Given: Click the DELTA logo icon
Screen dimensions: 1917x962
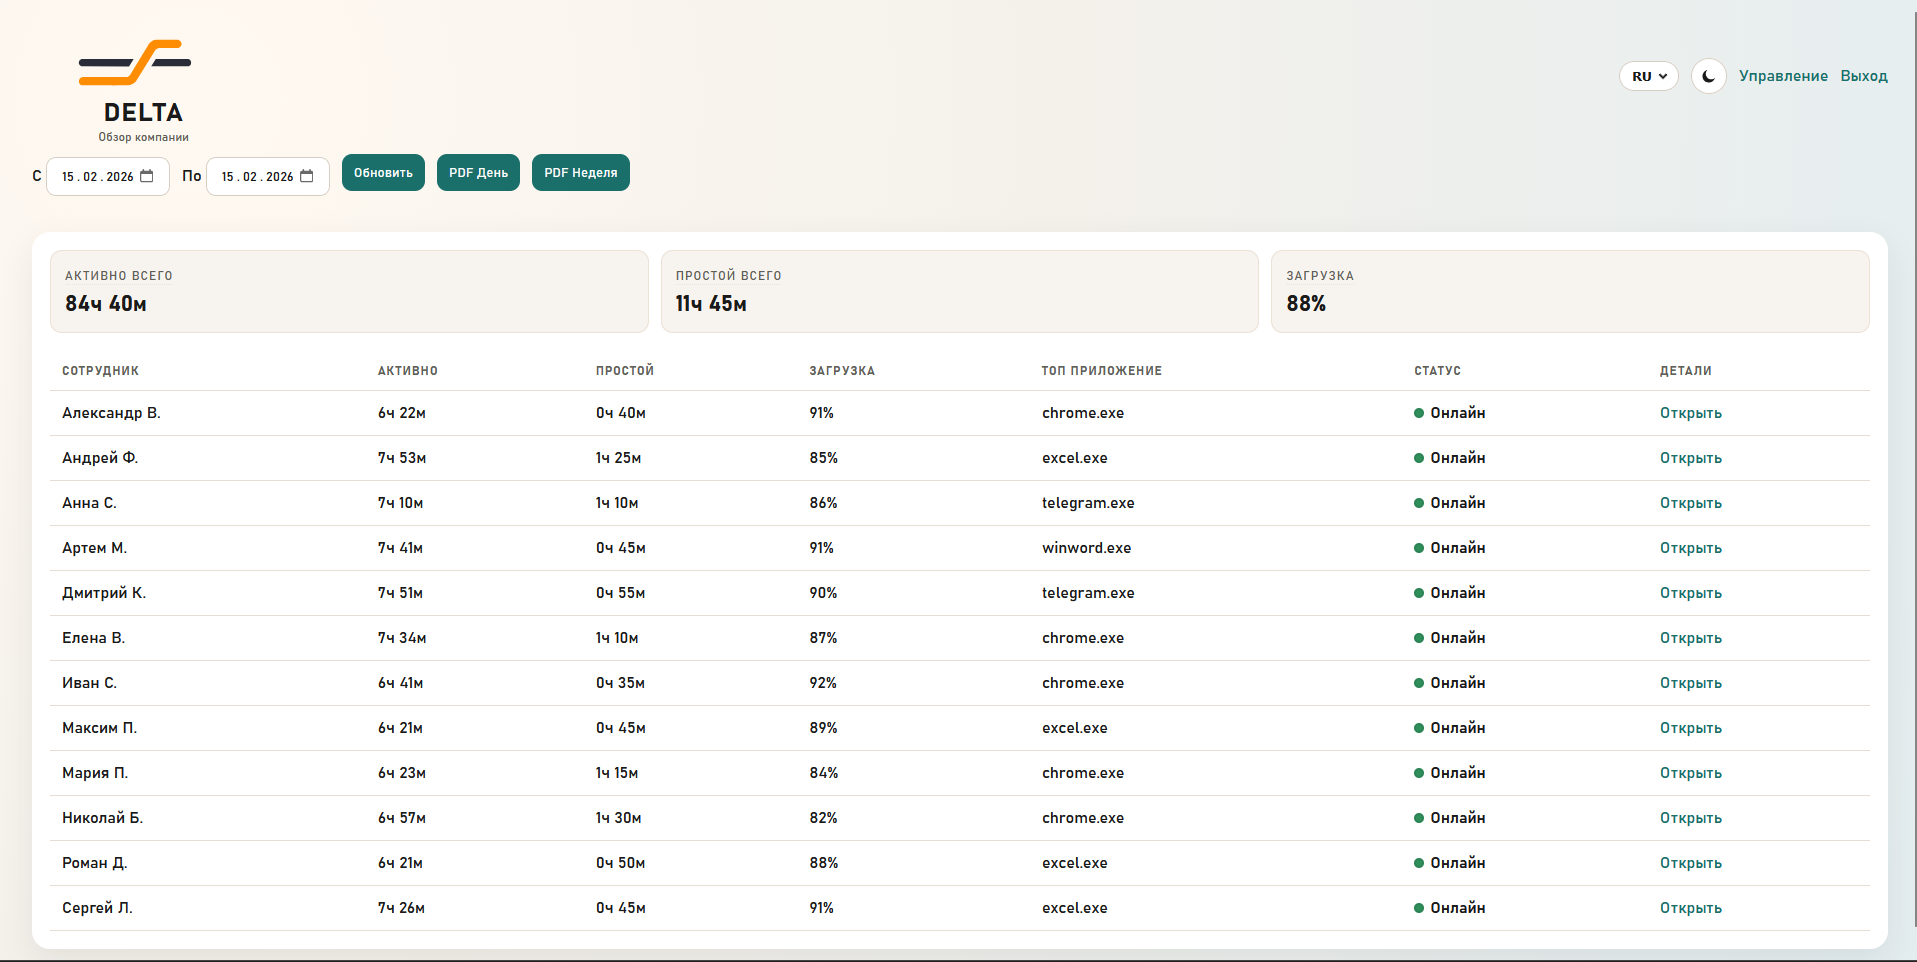Looking at the screenshot, I should [x=135, y=62].
